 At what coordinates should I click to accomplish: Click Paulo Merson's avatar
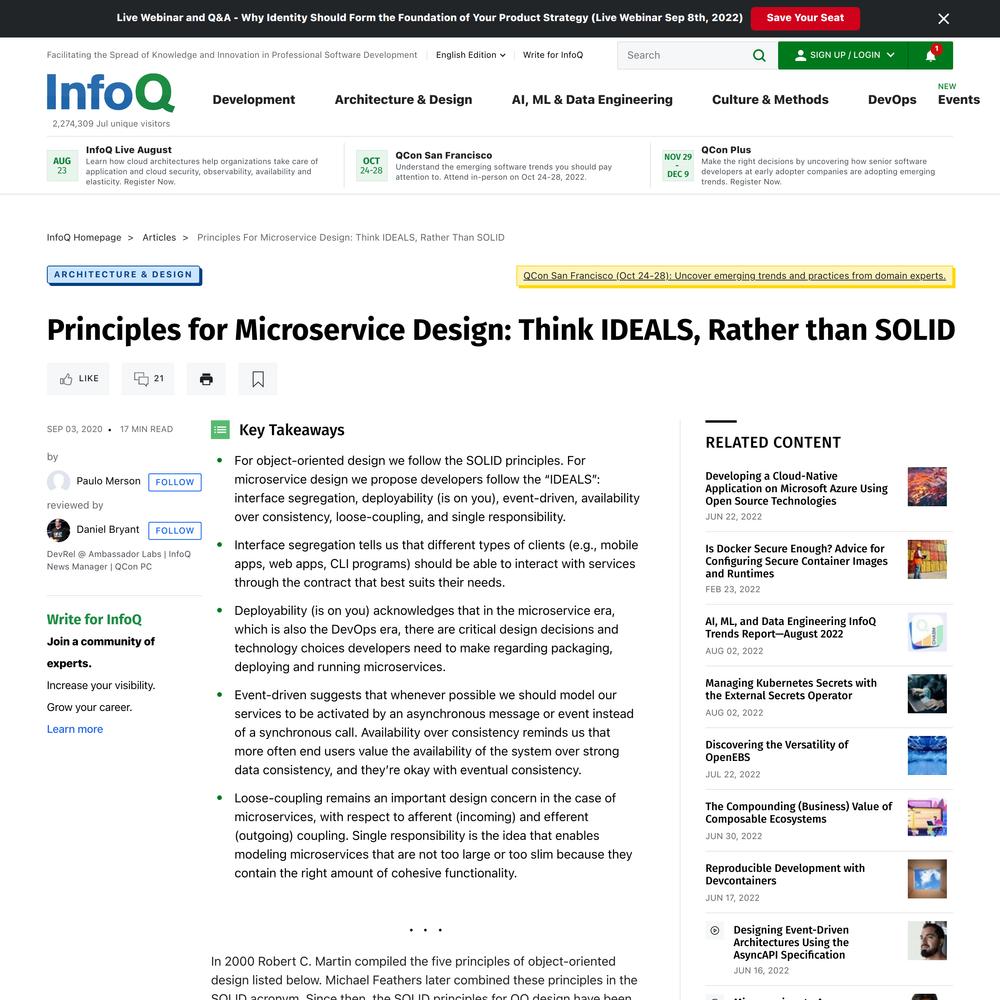coord(59,482)
